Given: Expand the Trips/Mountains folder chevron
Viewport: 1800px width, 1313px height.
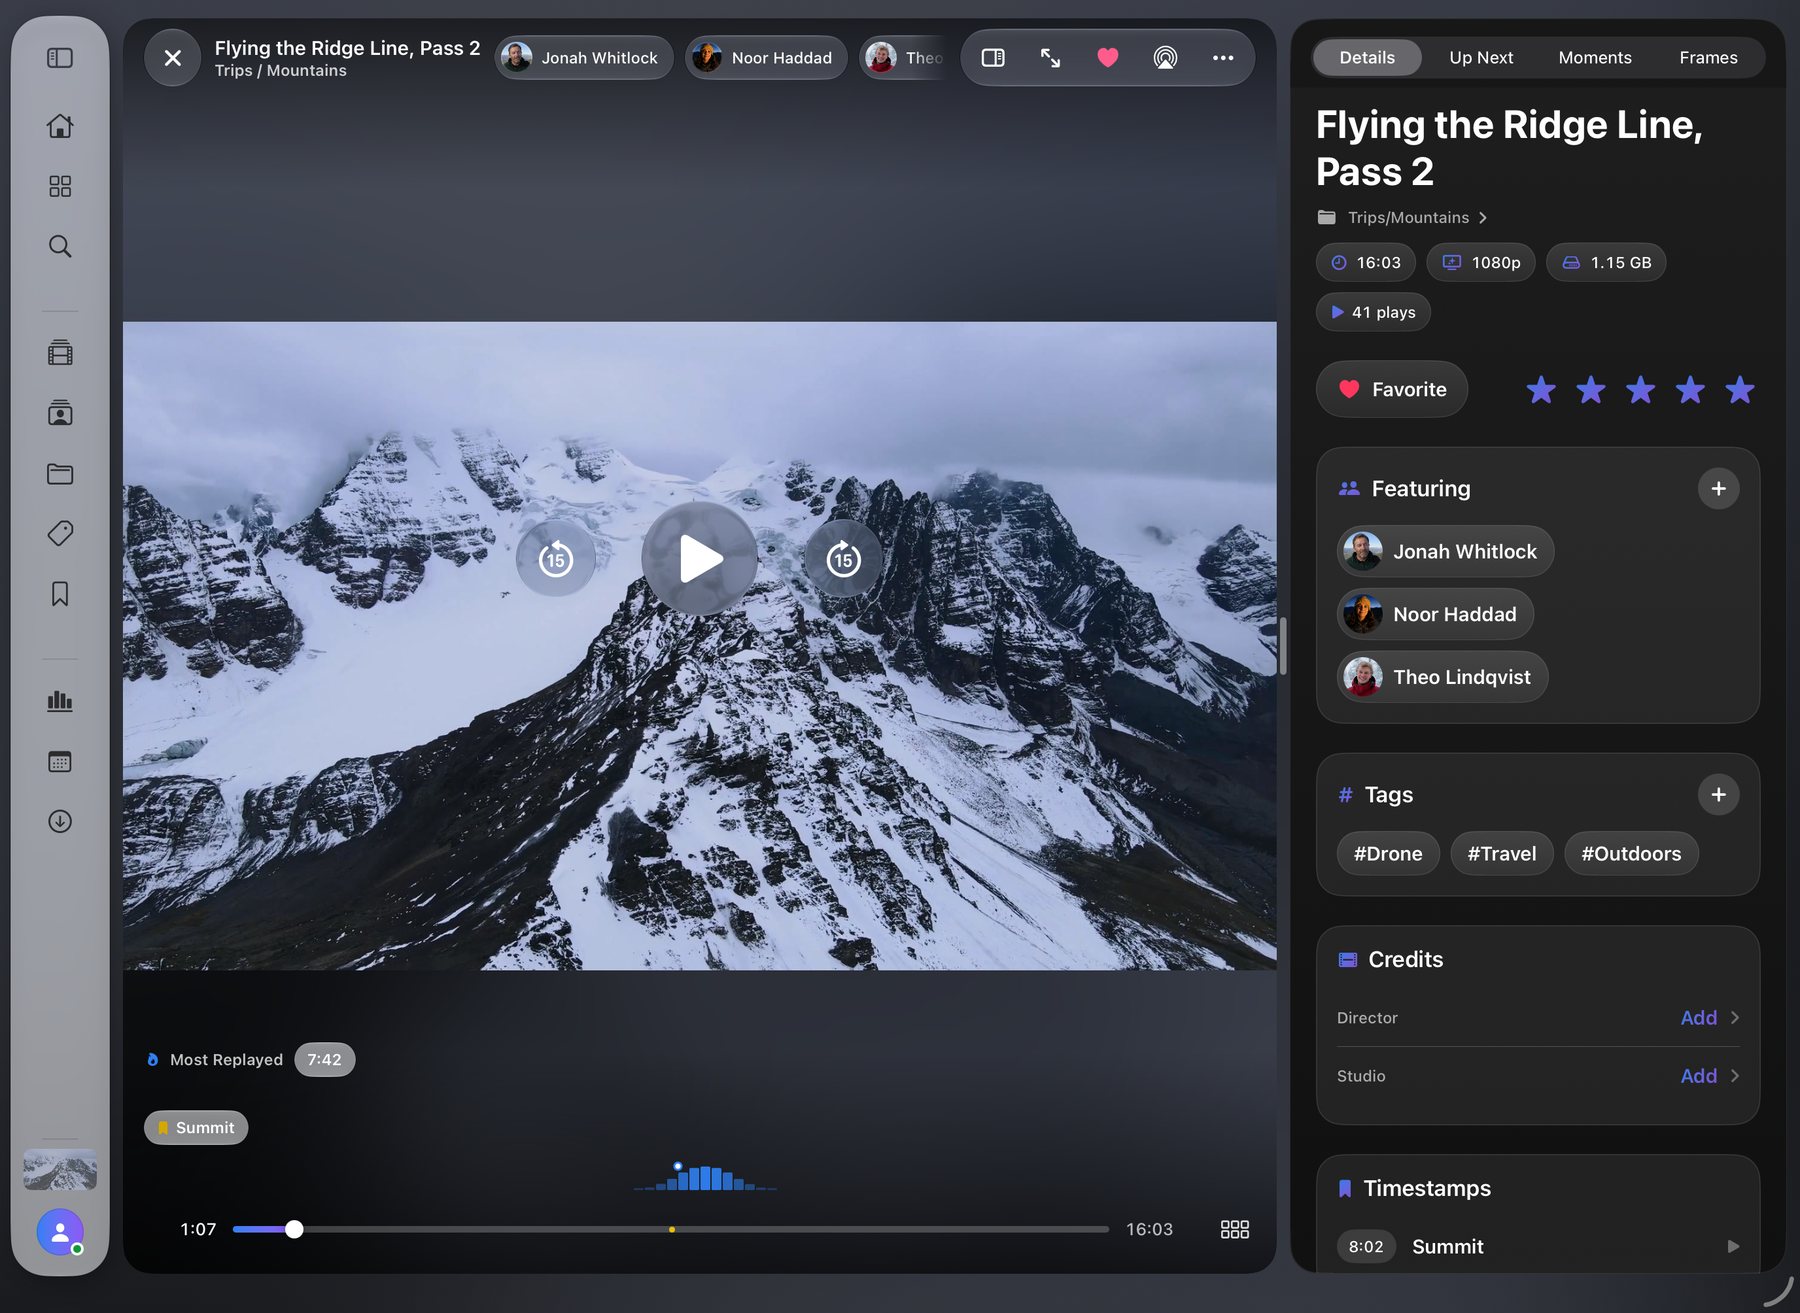Looking at the screenshot, I should point(1483,218).
